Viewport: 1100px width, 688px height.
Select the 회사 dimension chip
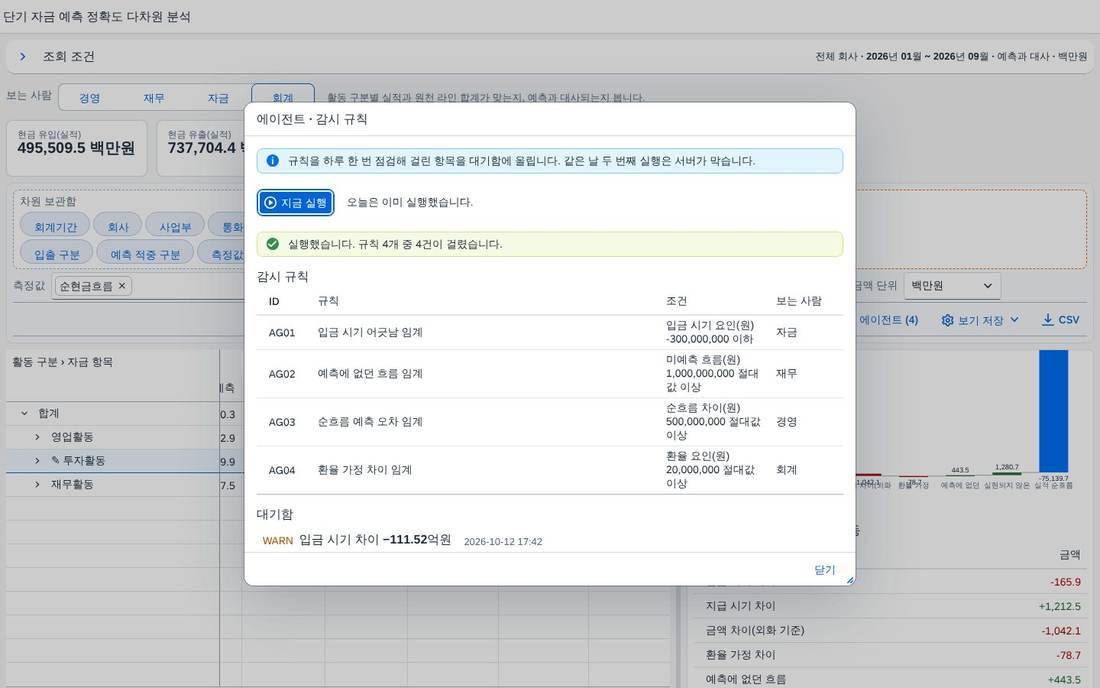tap(118, 227)
